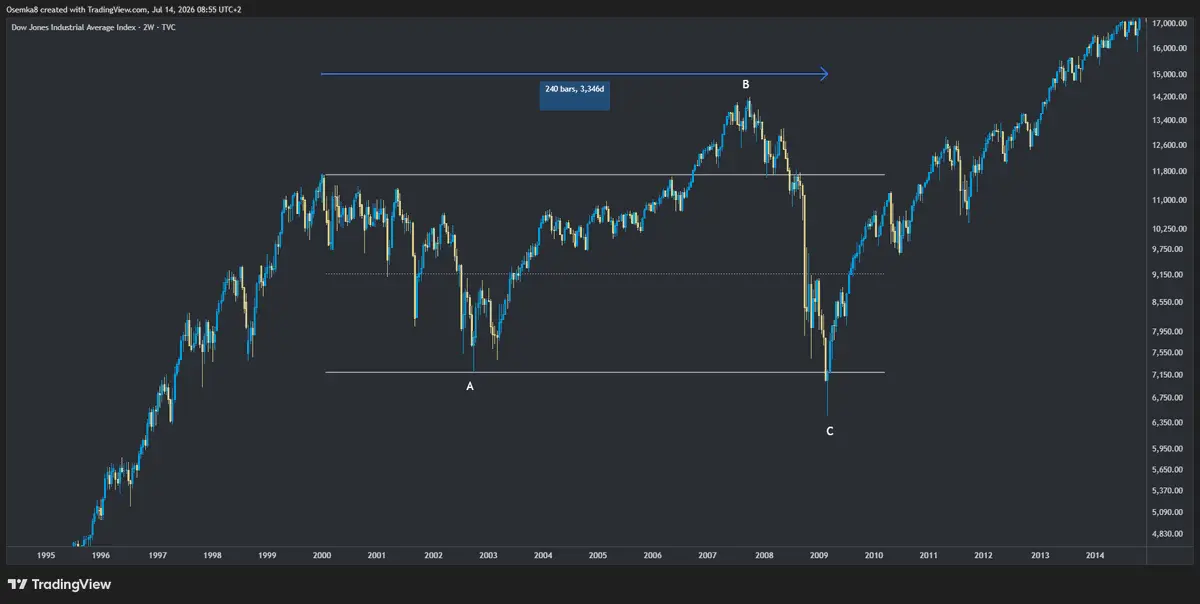Viewport: 1200px width, 604px height.
Task: Click the 2007 year label on time axis
Action: [x=708, y=555]
